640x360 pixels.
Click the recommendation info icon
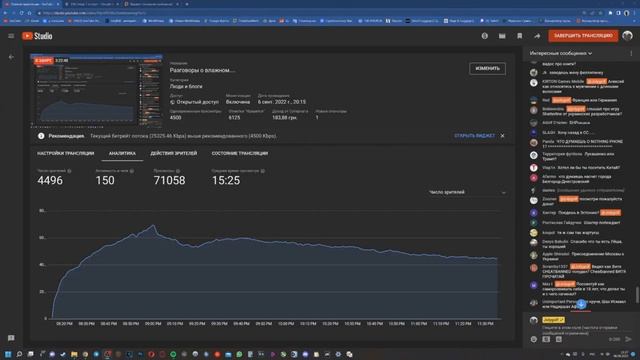click(x=41, y=136)
